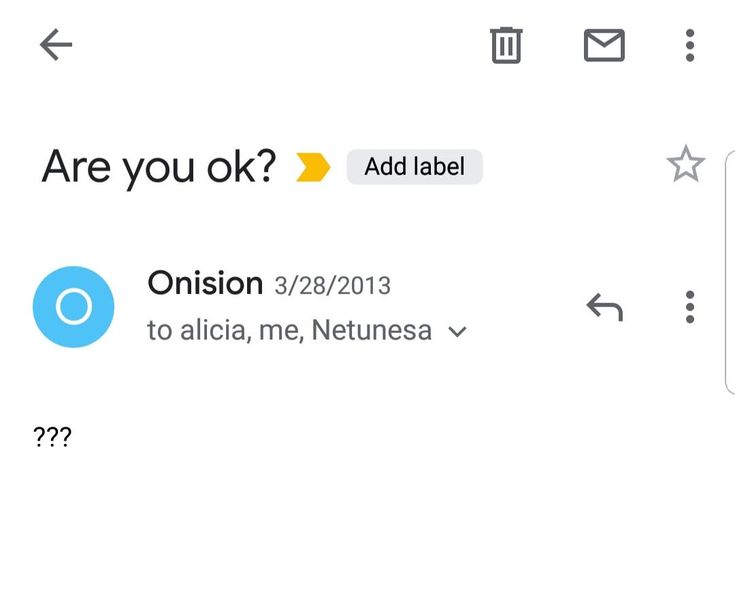Click the date 3/28/2013
The image size is (735, 600).
332,286
